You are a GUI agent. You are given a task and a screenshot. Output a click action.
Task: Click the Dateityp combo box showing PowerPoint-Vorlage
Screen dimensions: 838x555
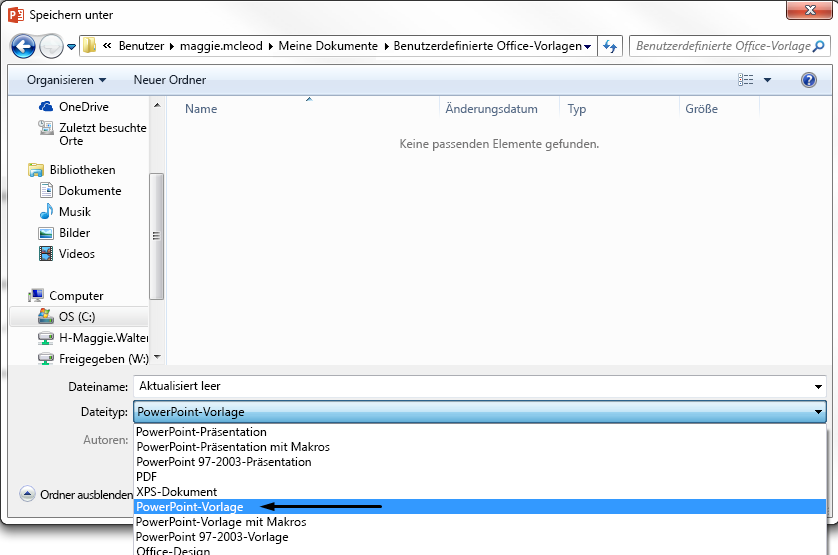tap(479, 412)
